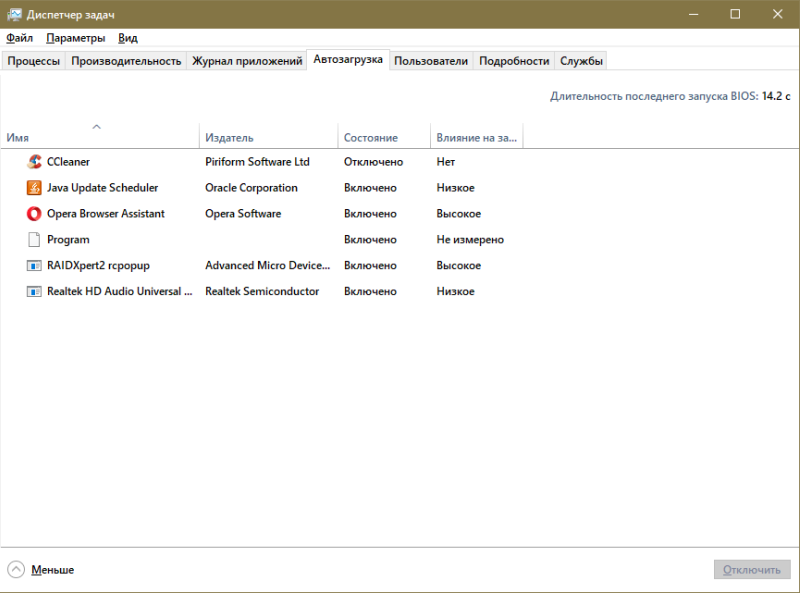Click the Меньше link label

coord(53,570)
